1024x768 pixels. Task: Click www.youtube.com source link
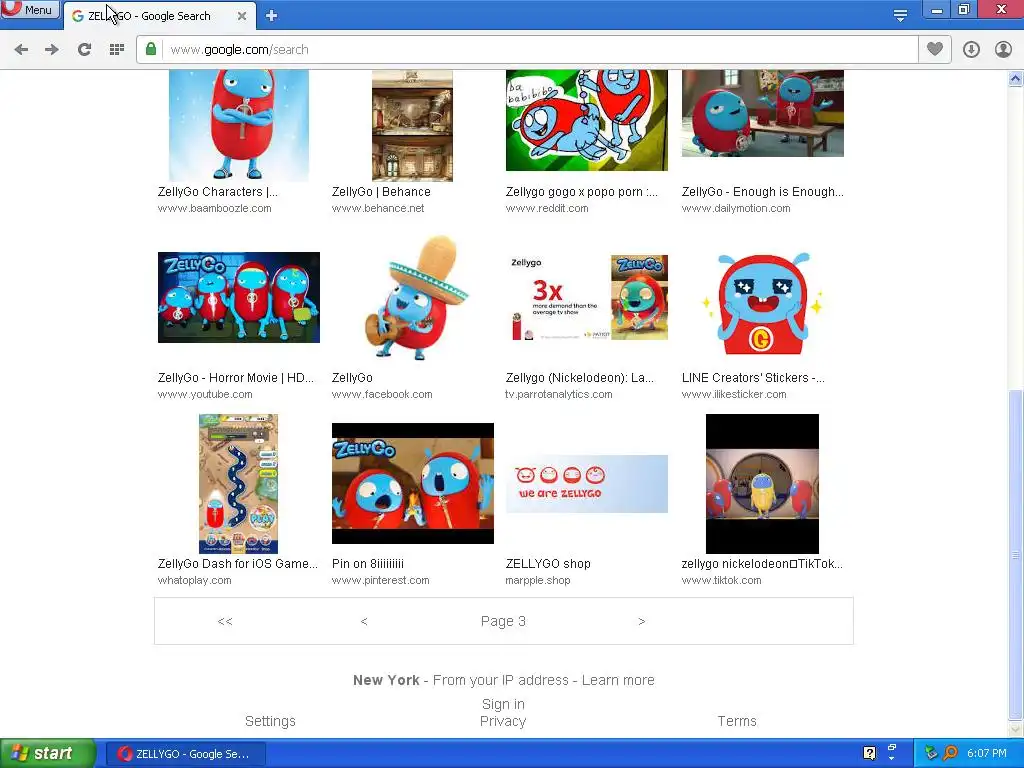pos(204,394)
